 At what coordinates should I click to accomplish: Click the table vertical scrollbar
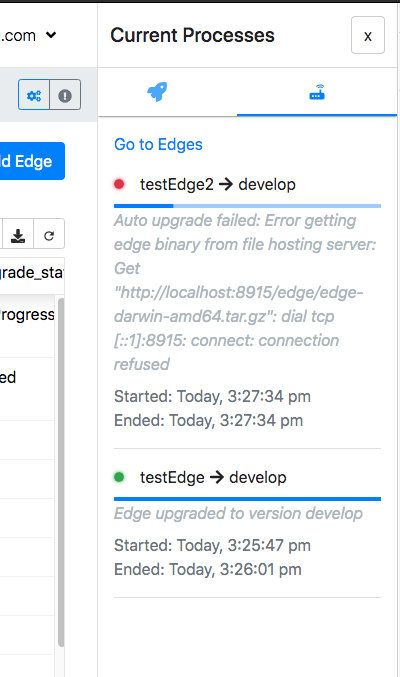(x=61, y=472)
